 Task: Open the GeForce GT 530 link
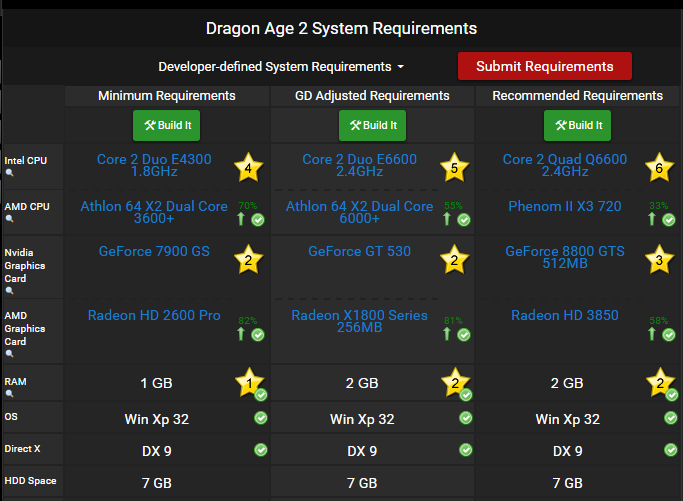(x=359, y=251)
